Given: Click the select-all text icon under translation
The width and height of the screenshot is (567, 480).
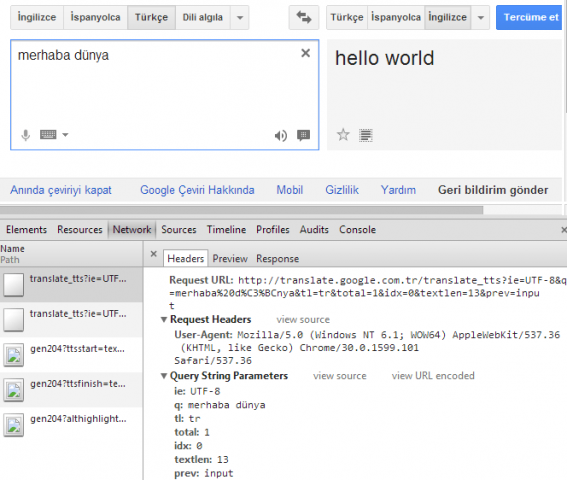Looking at the screenshot, I should click(366, 135).
